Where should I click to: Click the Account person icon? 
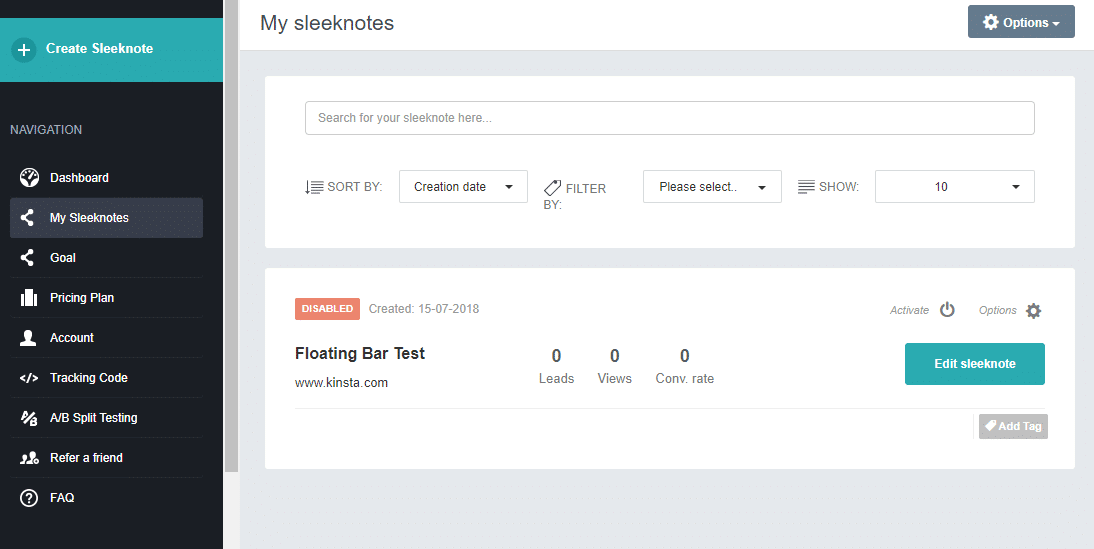pyautogui.click(x=29, y=338)
